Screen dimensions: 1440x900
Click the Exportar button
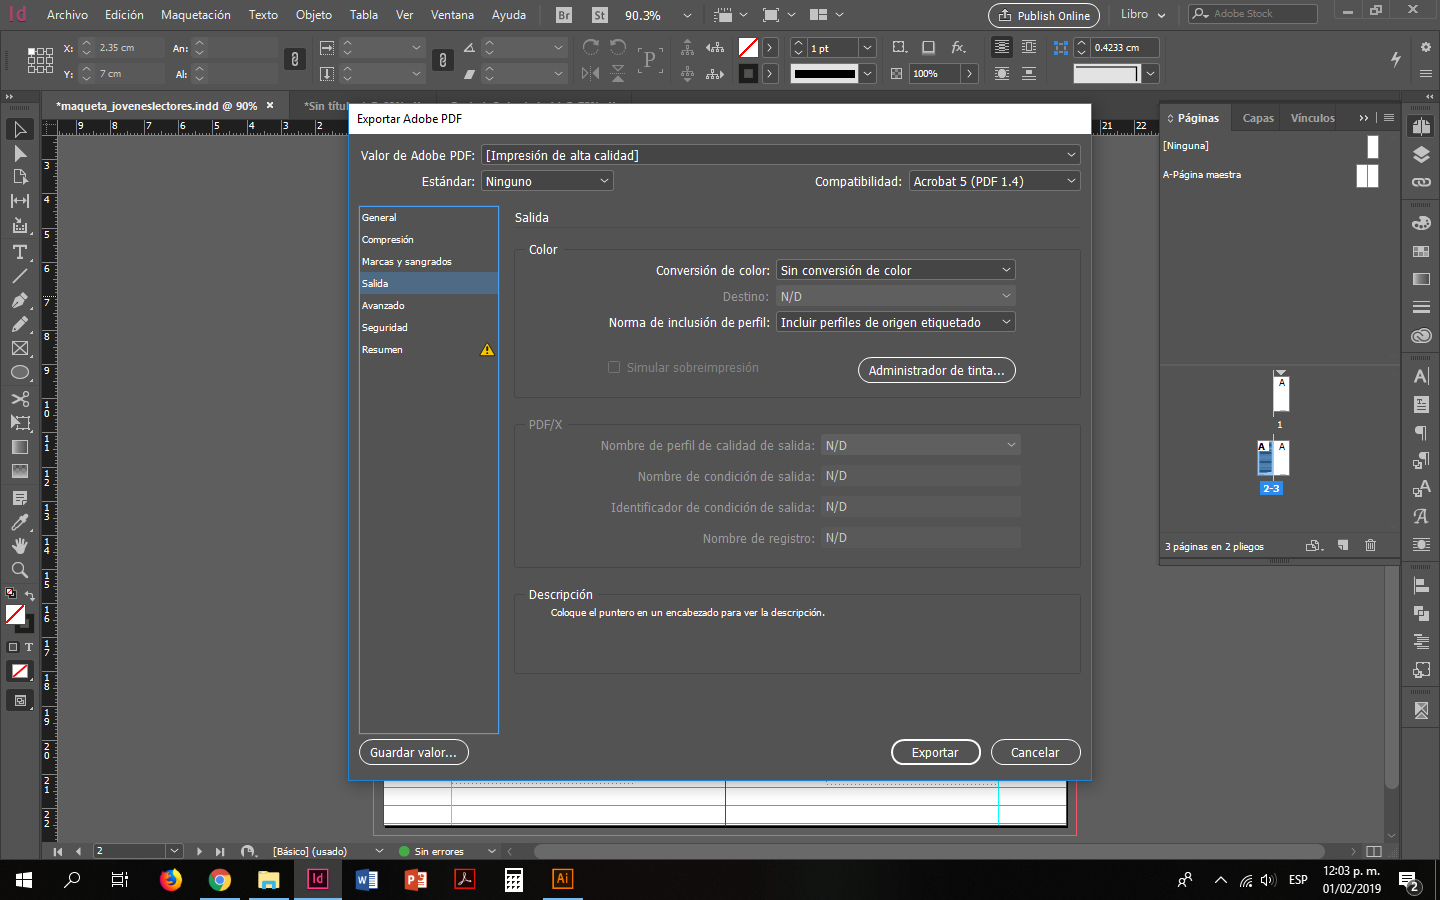935,752
